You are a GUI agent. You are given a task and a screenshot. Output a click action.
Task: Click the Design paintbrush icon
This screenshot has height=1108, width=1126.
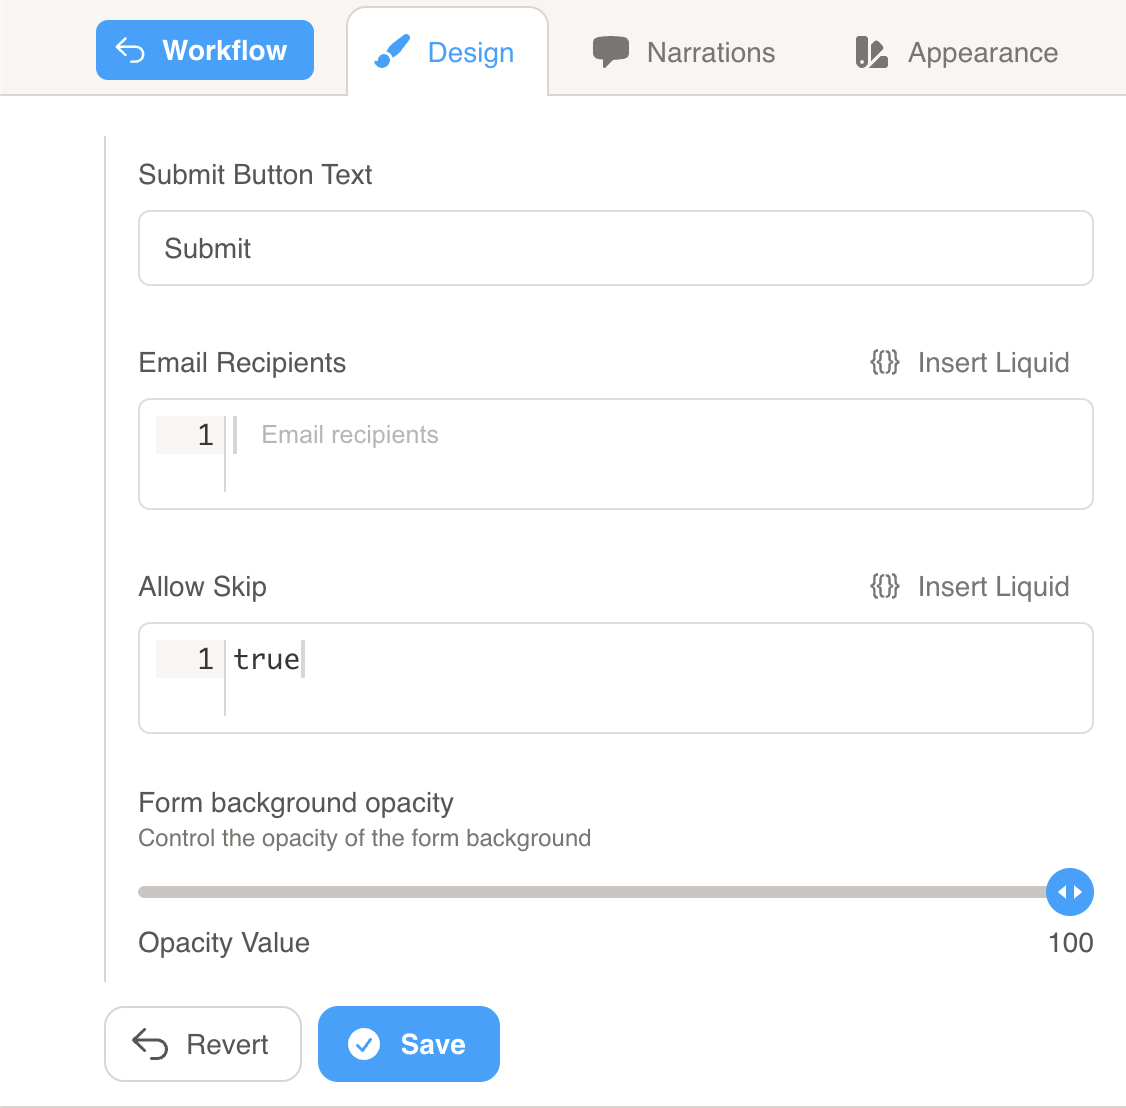392,52
